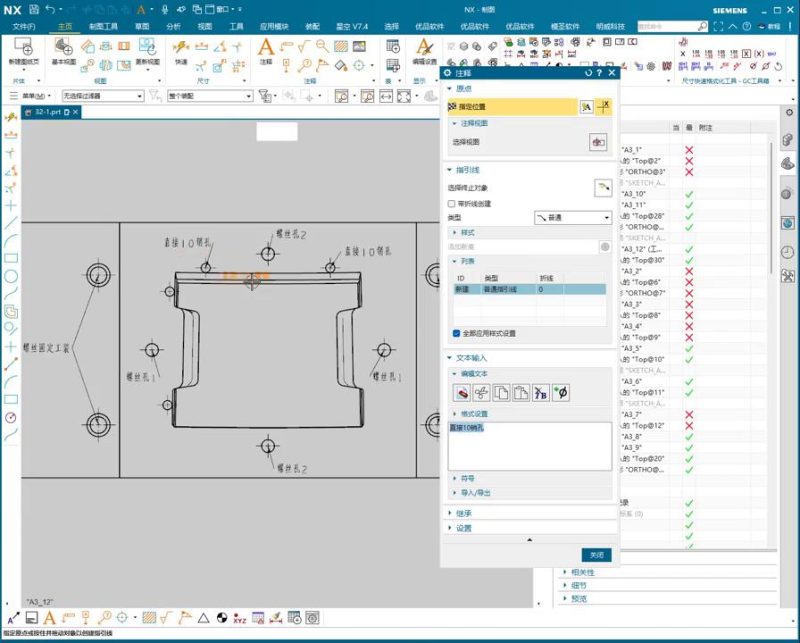This screenshot has height=643, width=800.
Task: Click the cut text scissors icon
Action: (481, 393)
